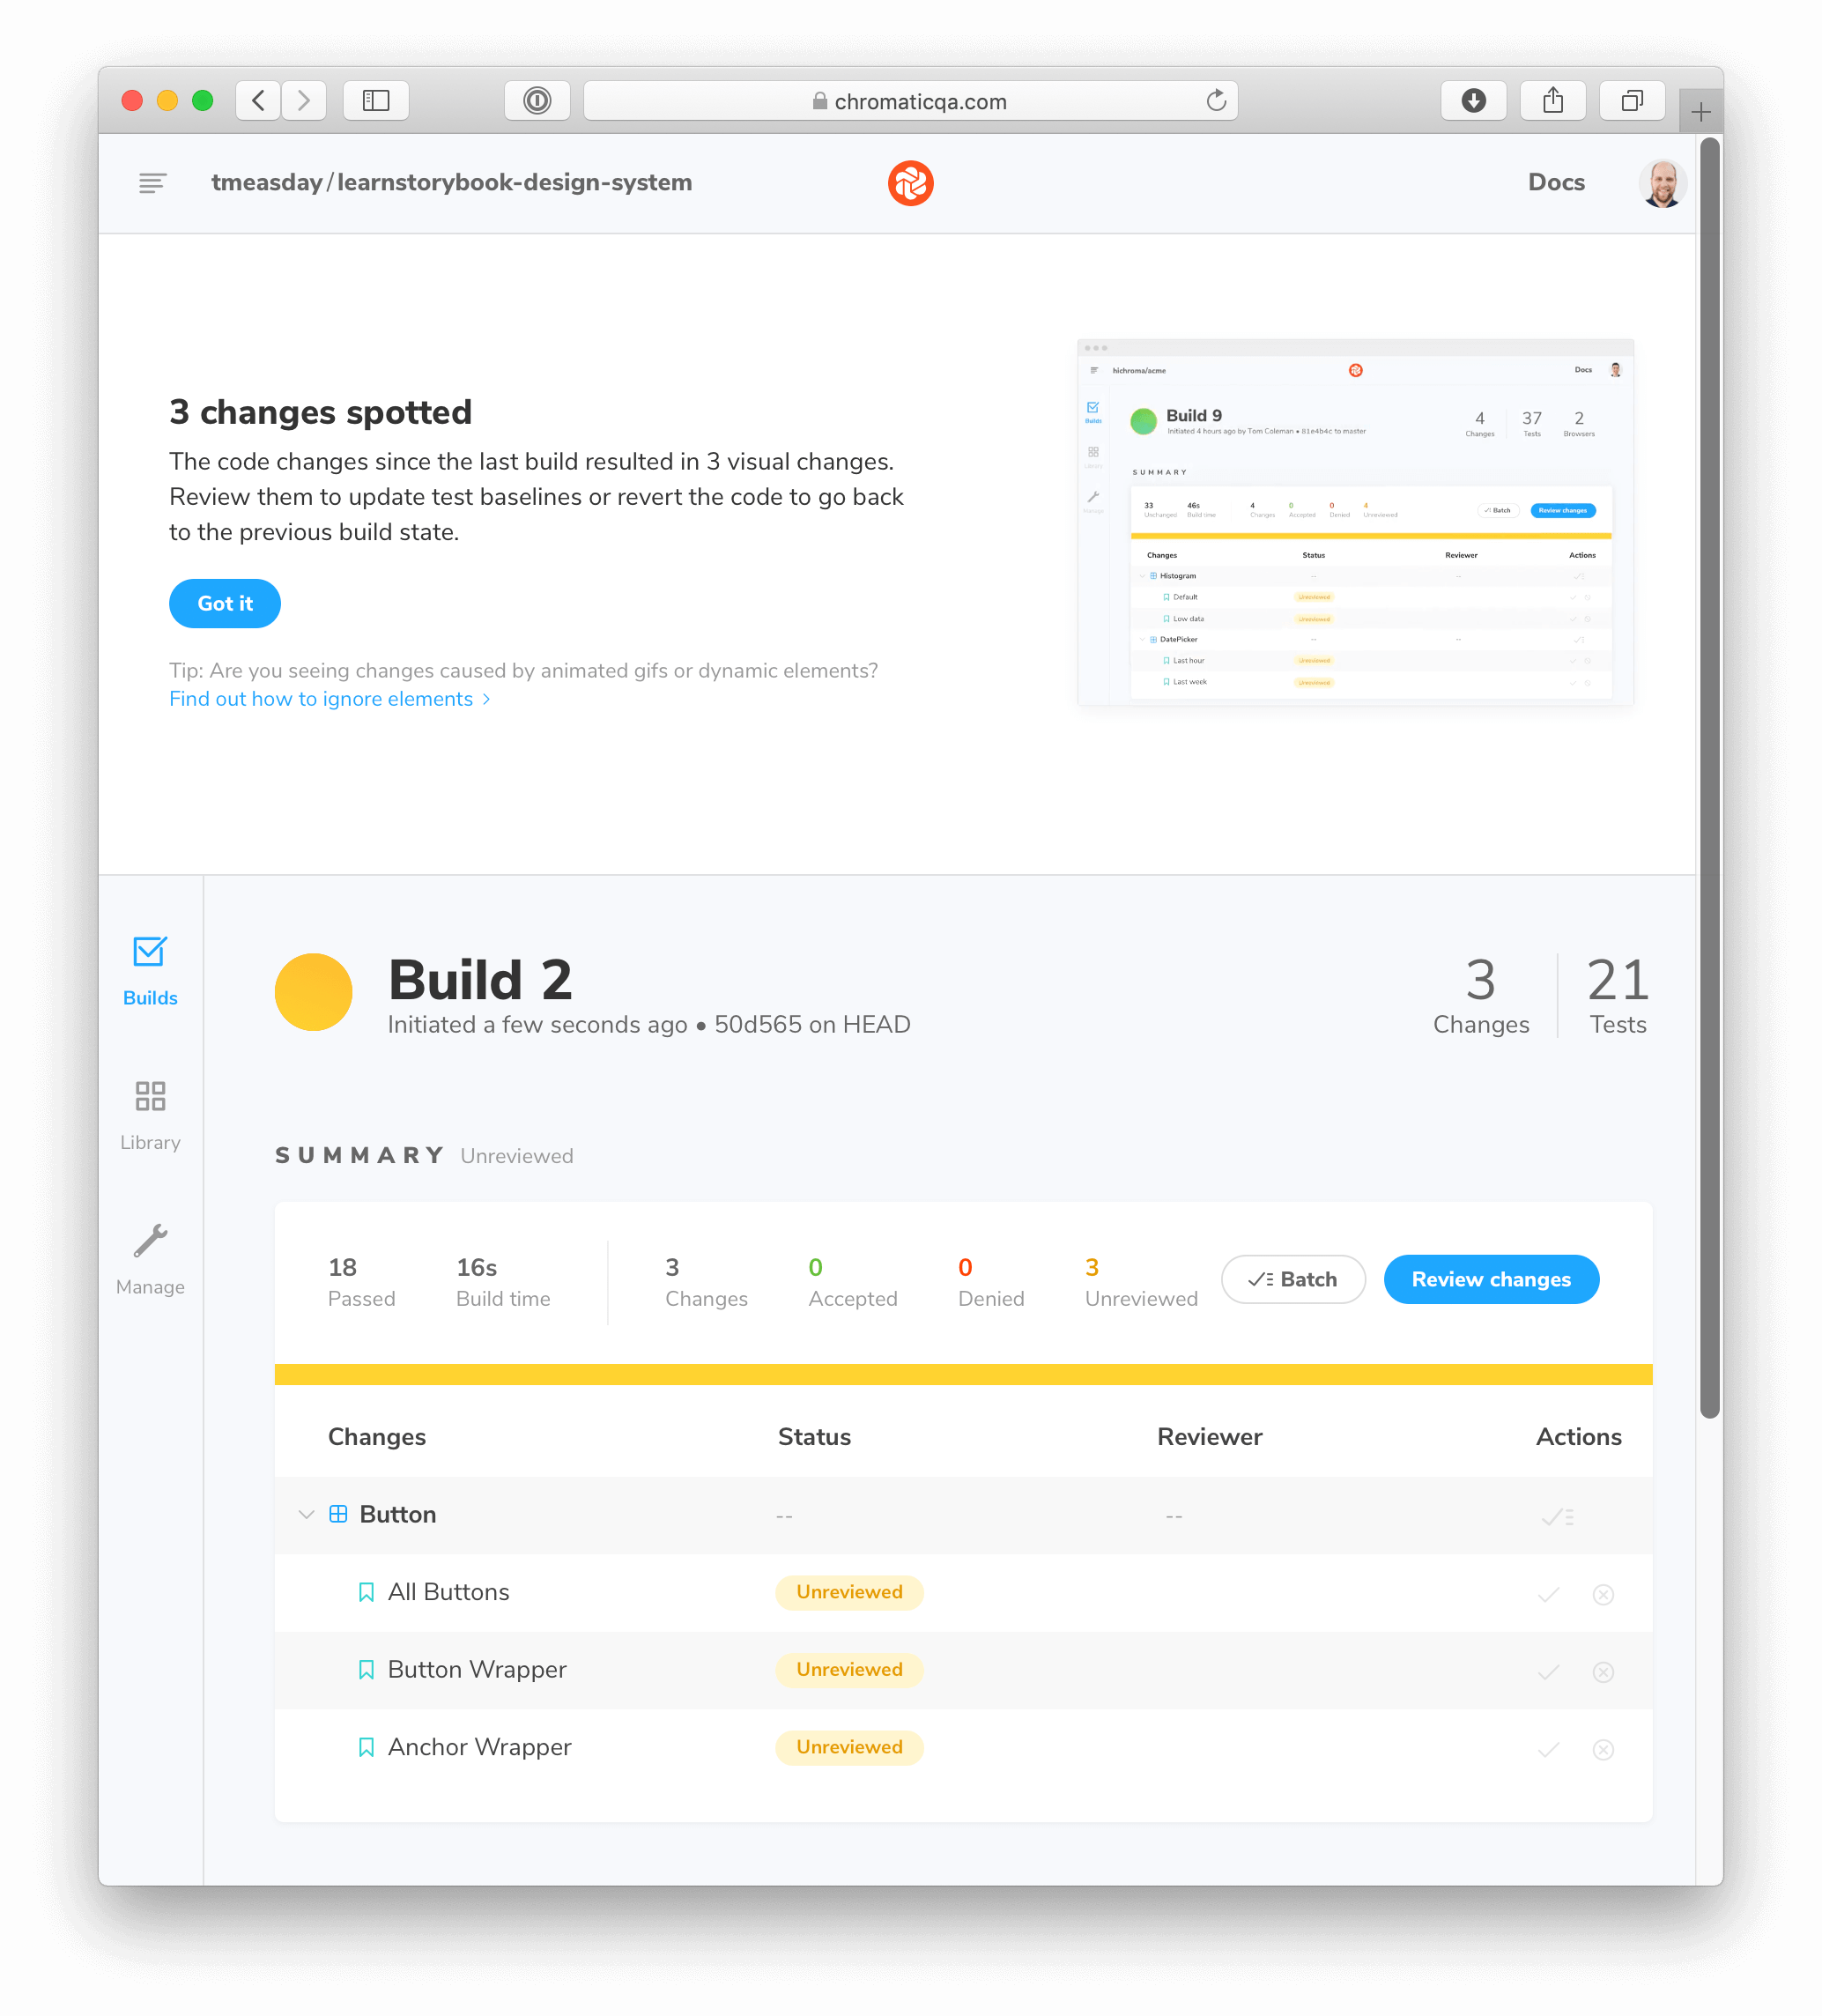The image size is (1822, 2016).
Task: Click the Chromatic logo icon in header
Action: click(x=909, y=182)
